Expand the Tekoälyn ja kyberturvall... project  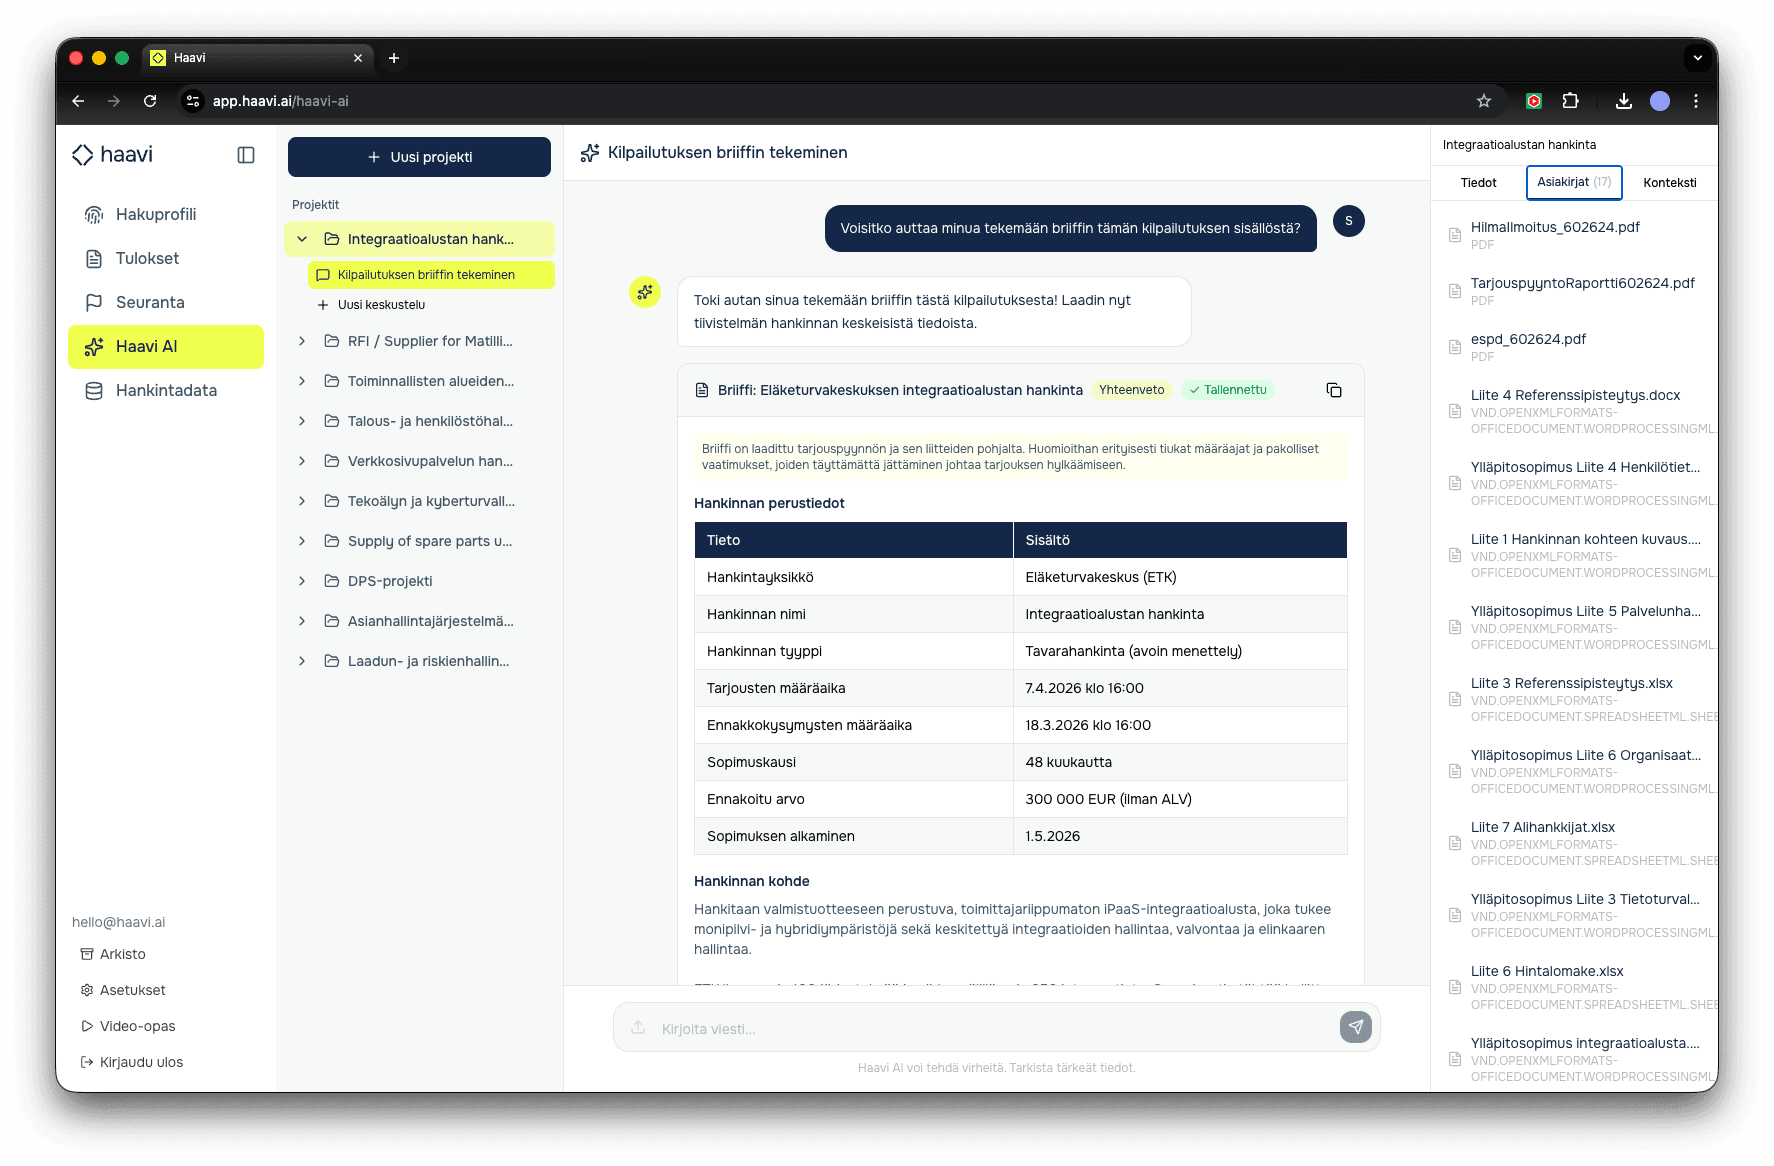click(x=302, y=501)
